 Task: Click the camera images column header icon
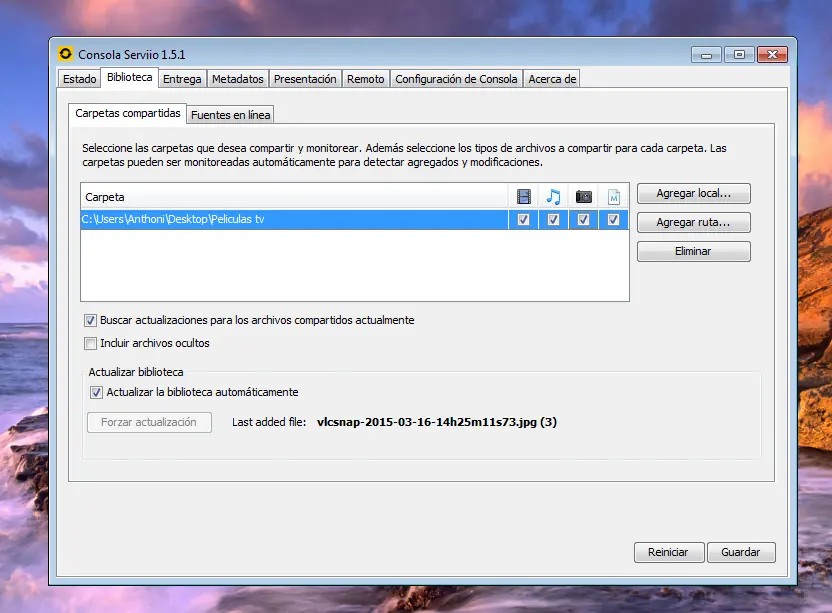[584, 197]
